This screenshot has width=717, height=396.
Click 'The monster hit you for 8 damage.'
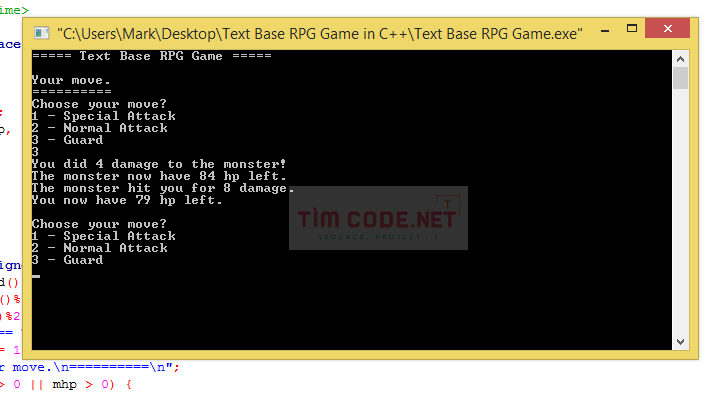tap(163, 188)
